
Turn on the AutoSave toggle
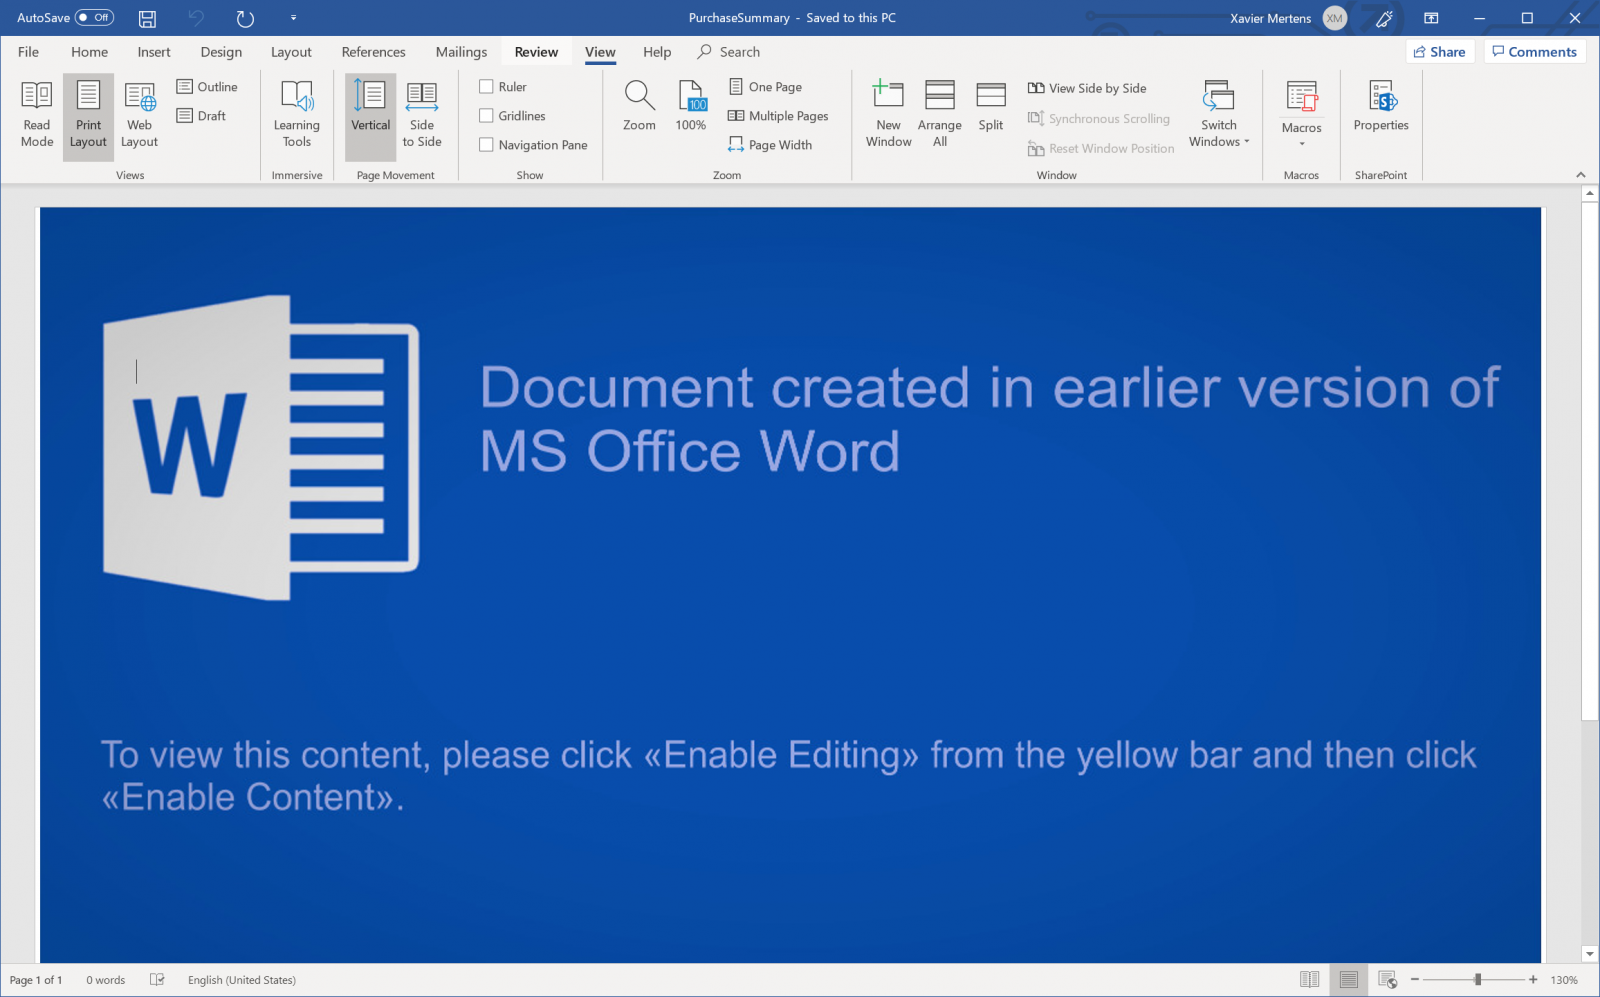coord(94,18)
